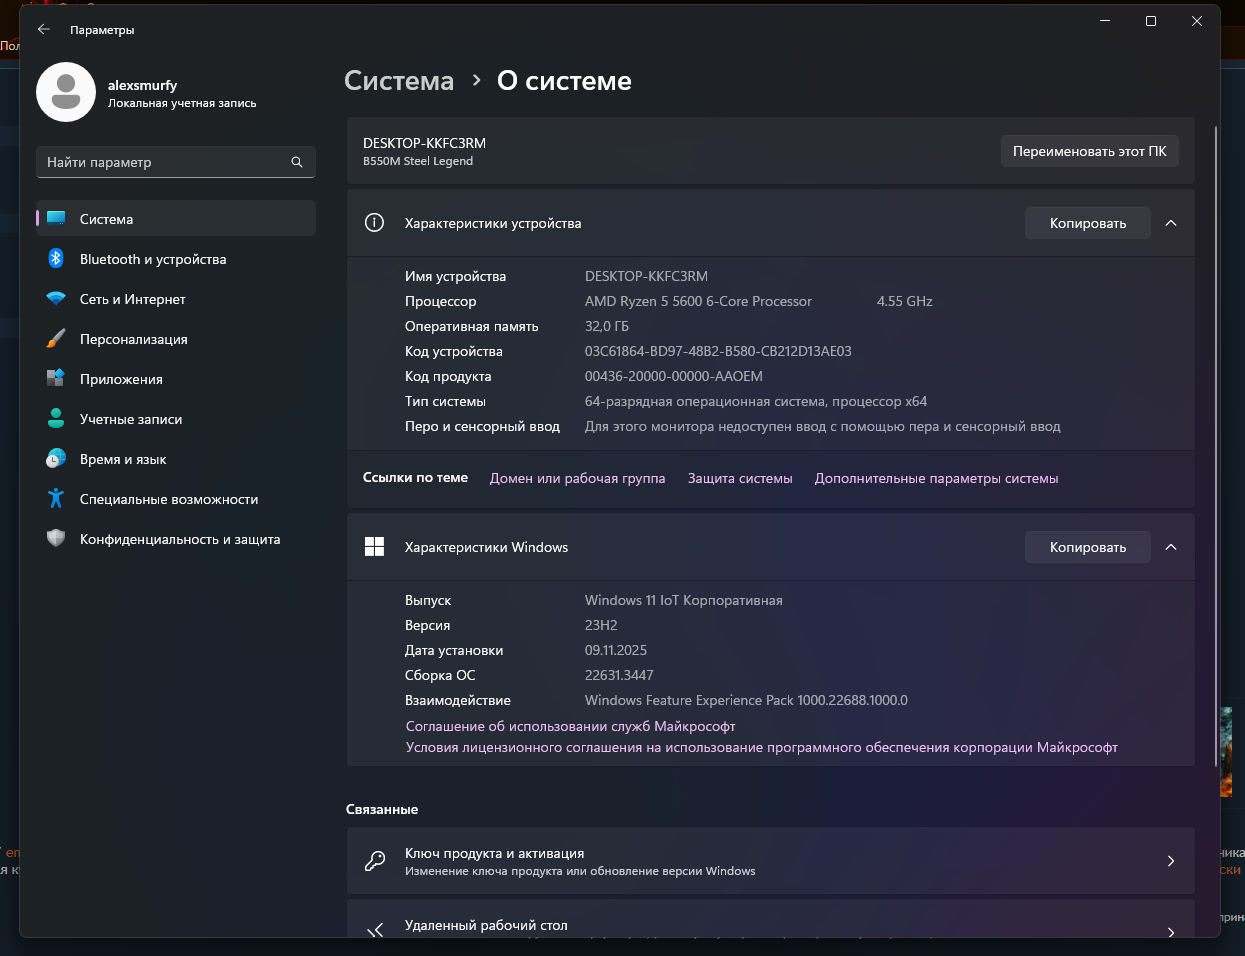Click the back arrow in Settings header
This screenshot has height=956, width=1245.
click(x=44, y=30)
